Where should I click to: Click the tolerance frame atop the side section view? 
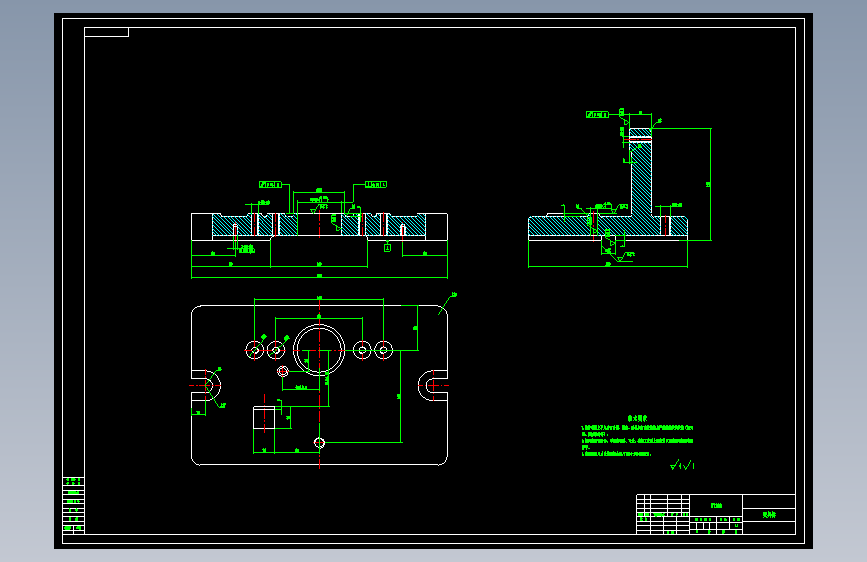597,115
